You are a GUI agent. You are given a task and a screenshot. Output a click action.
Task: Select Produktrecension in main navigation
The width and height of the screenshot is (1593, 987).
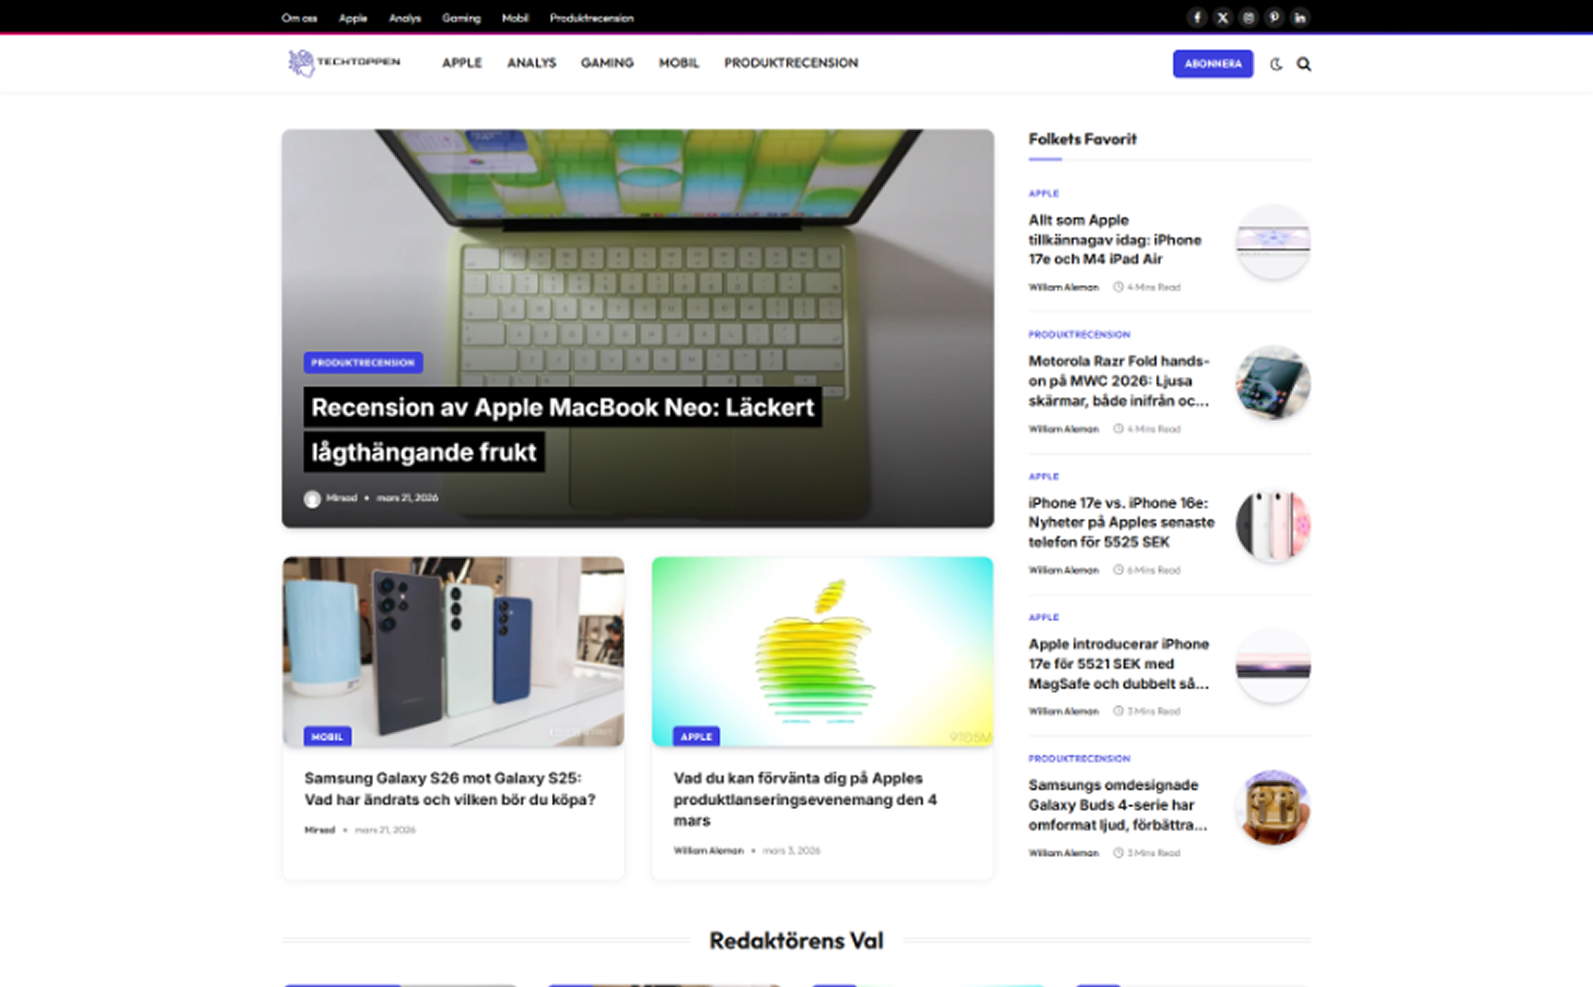791,62
